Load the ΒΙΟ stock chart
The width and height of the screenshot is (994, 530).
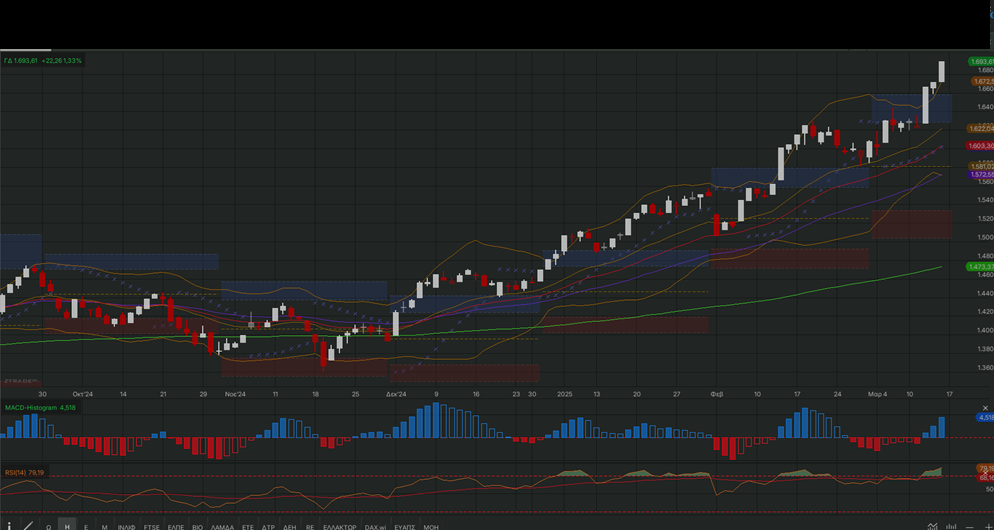coord(197,527)
